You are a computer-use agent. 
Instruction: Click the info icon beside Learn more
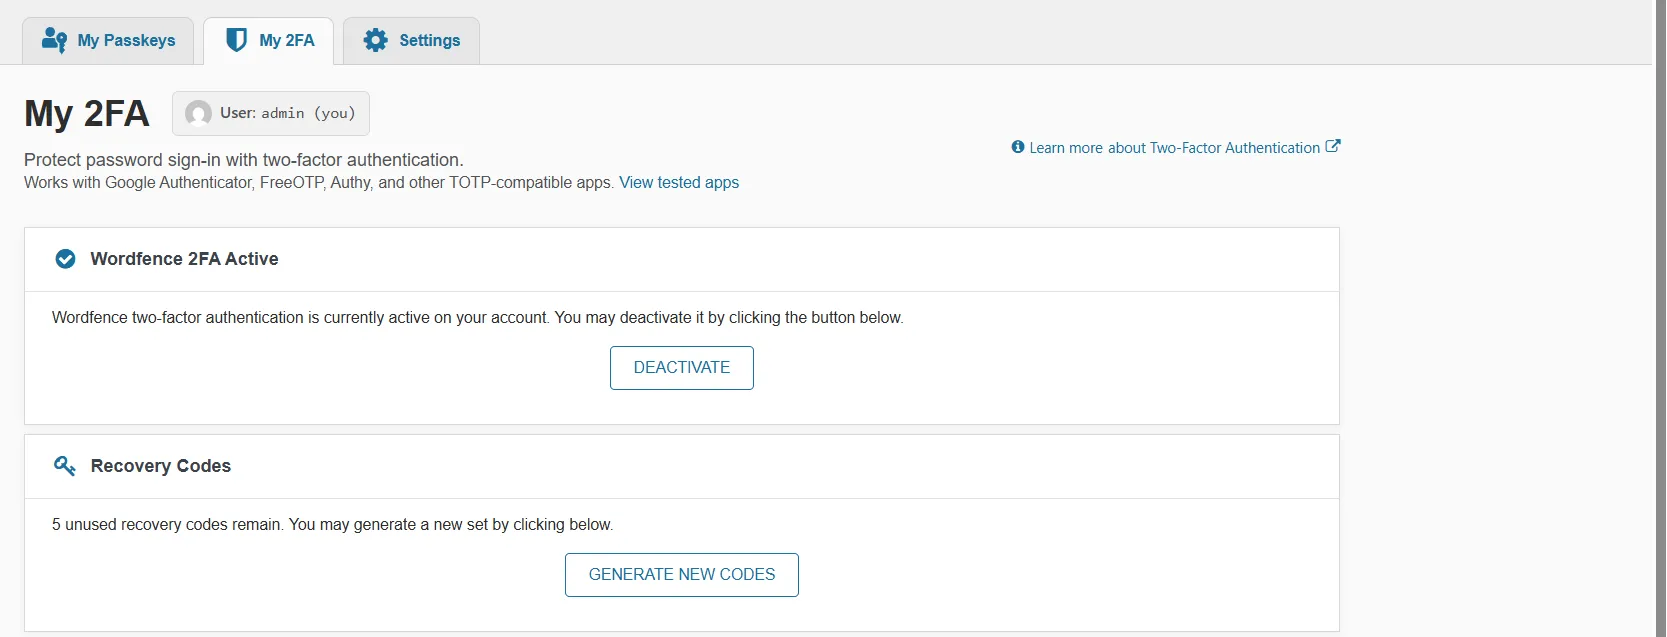pos(1018,147)
